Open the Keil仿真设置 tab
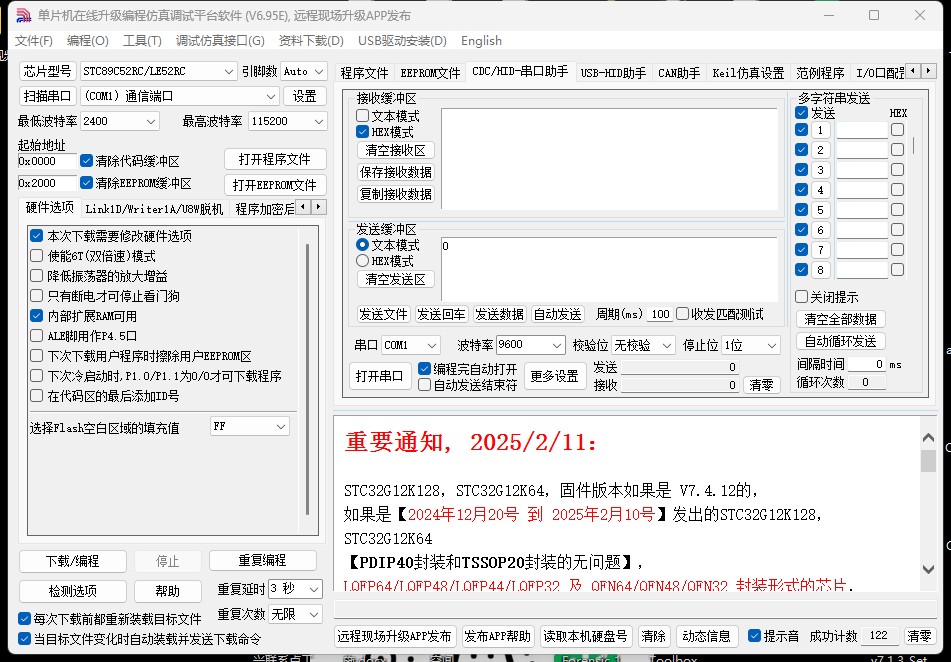951x662 pixels. point(748,73)
